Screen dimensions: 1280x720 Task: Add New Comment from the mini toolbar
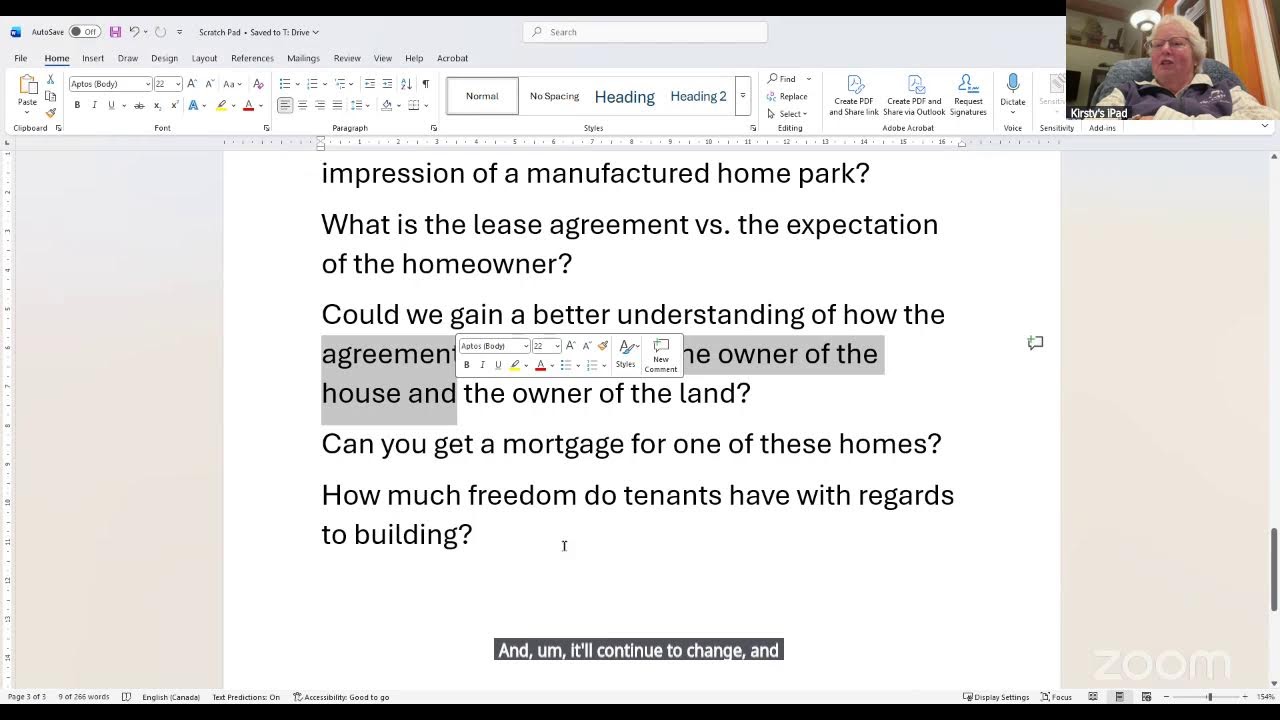click(x=661, y=356)
